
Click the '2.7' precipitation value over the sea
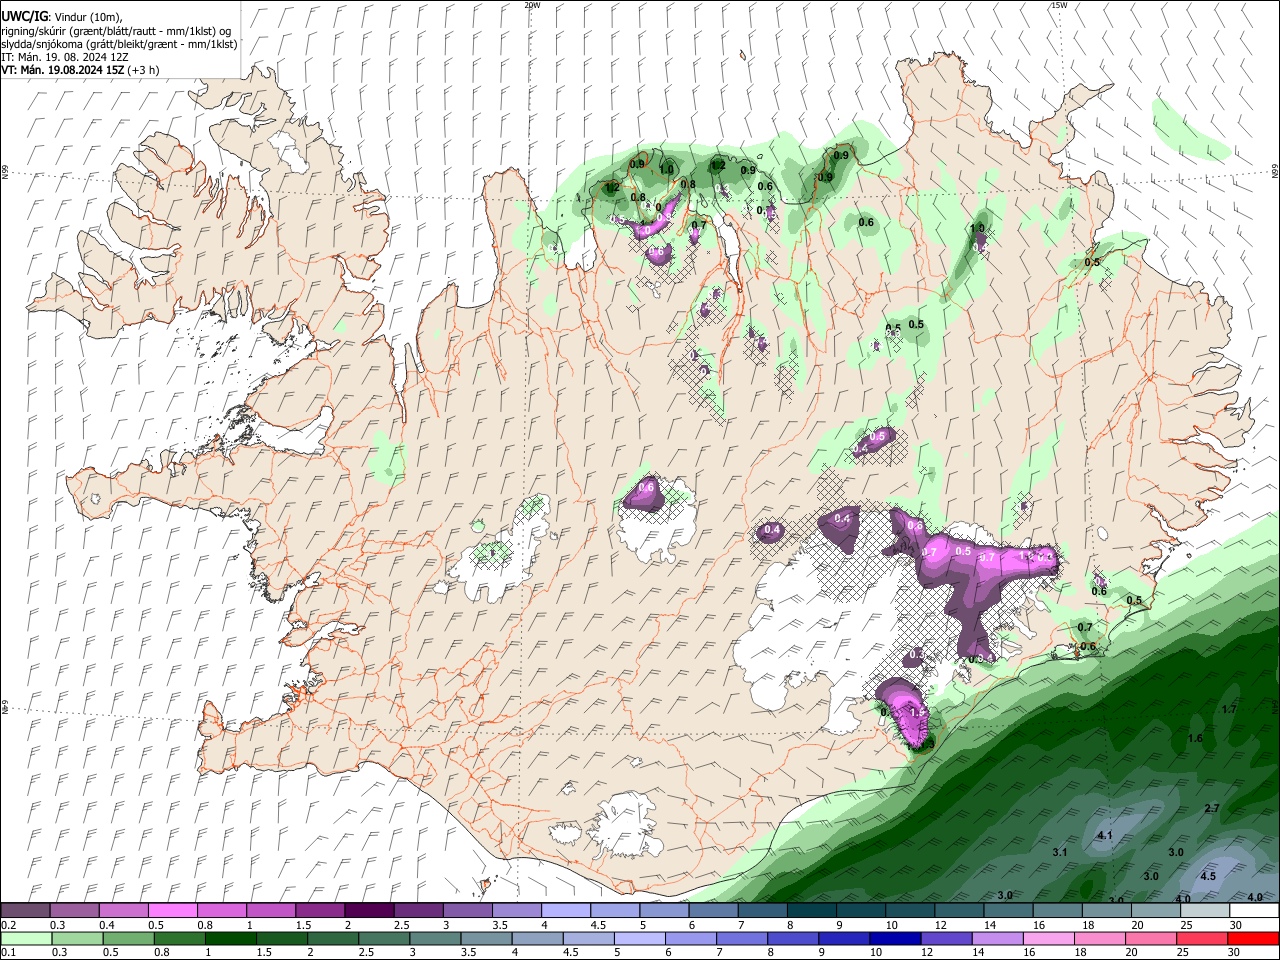pyautogui.click(x=1212, y=808)
